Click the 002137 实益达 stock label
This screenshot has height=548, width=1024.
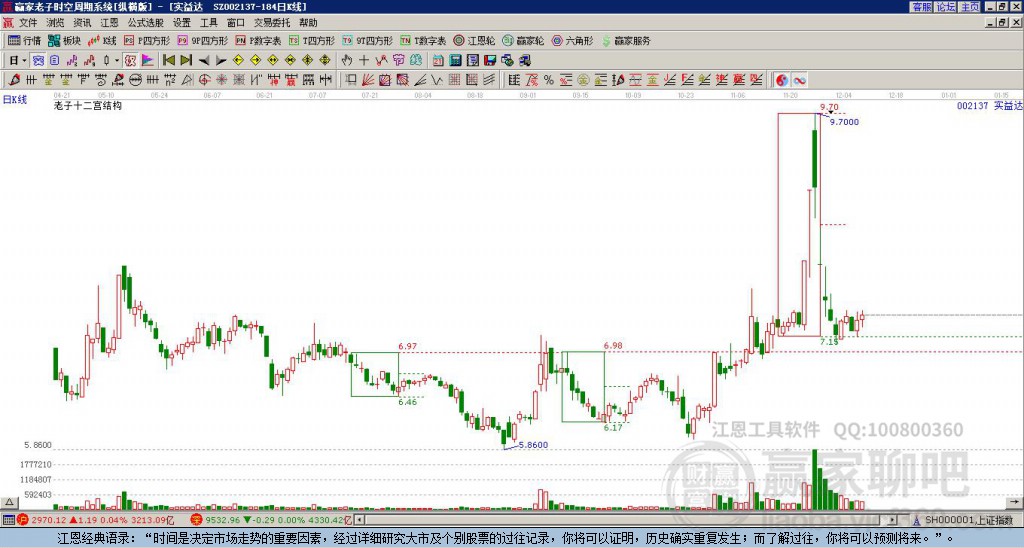(x=989, y=106)
